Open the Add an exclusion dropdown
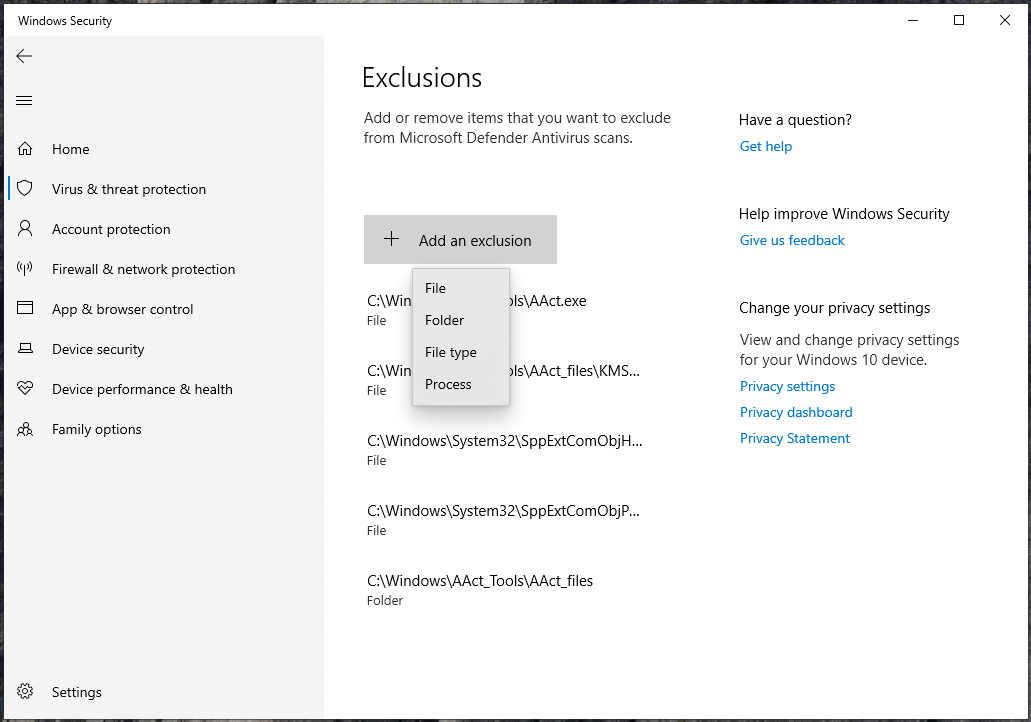 click(460, 239)
